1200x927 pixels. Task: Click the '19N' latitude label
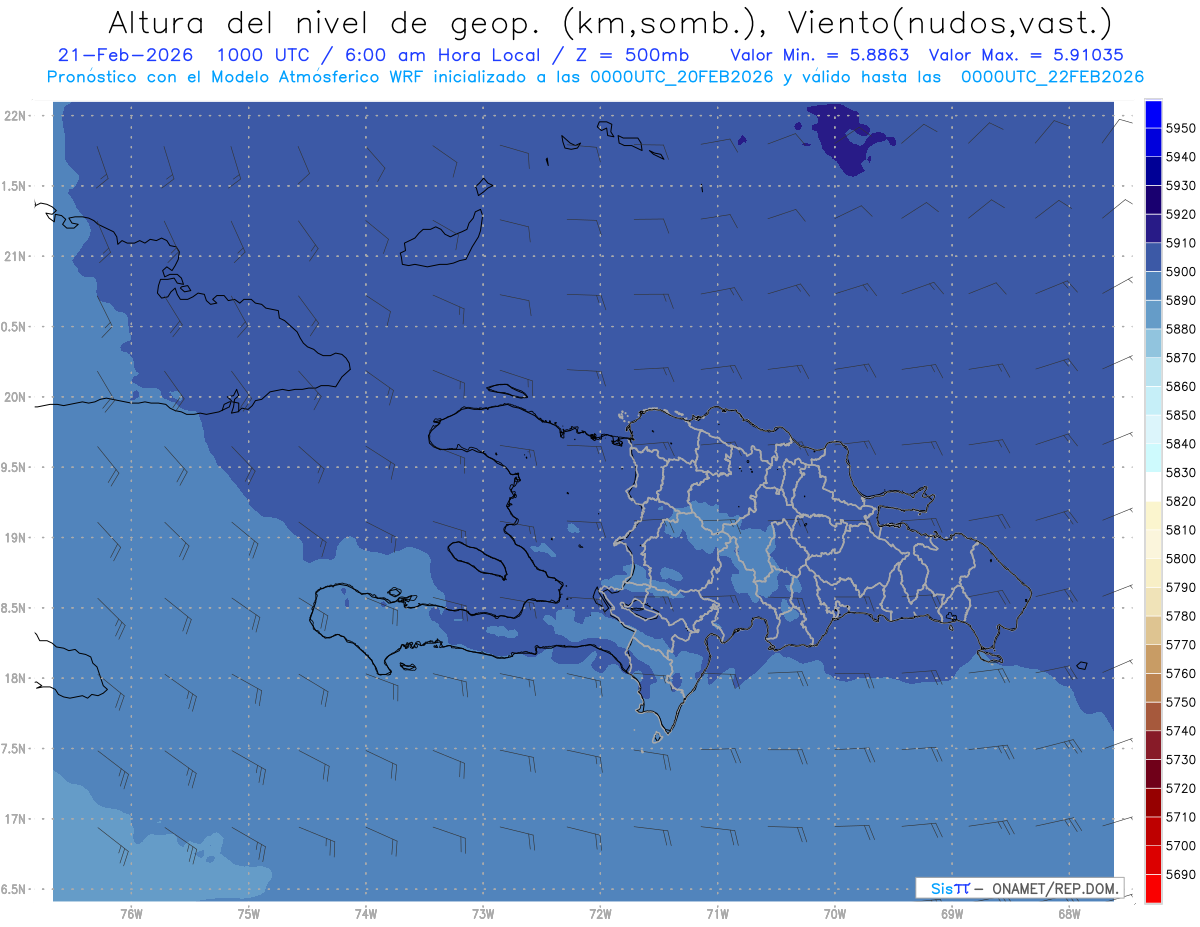pyautogui.click(x=14, y=538)
